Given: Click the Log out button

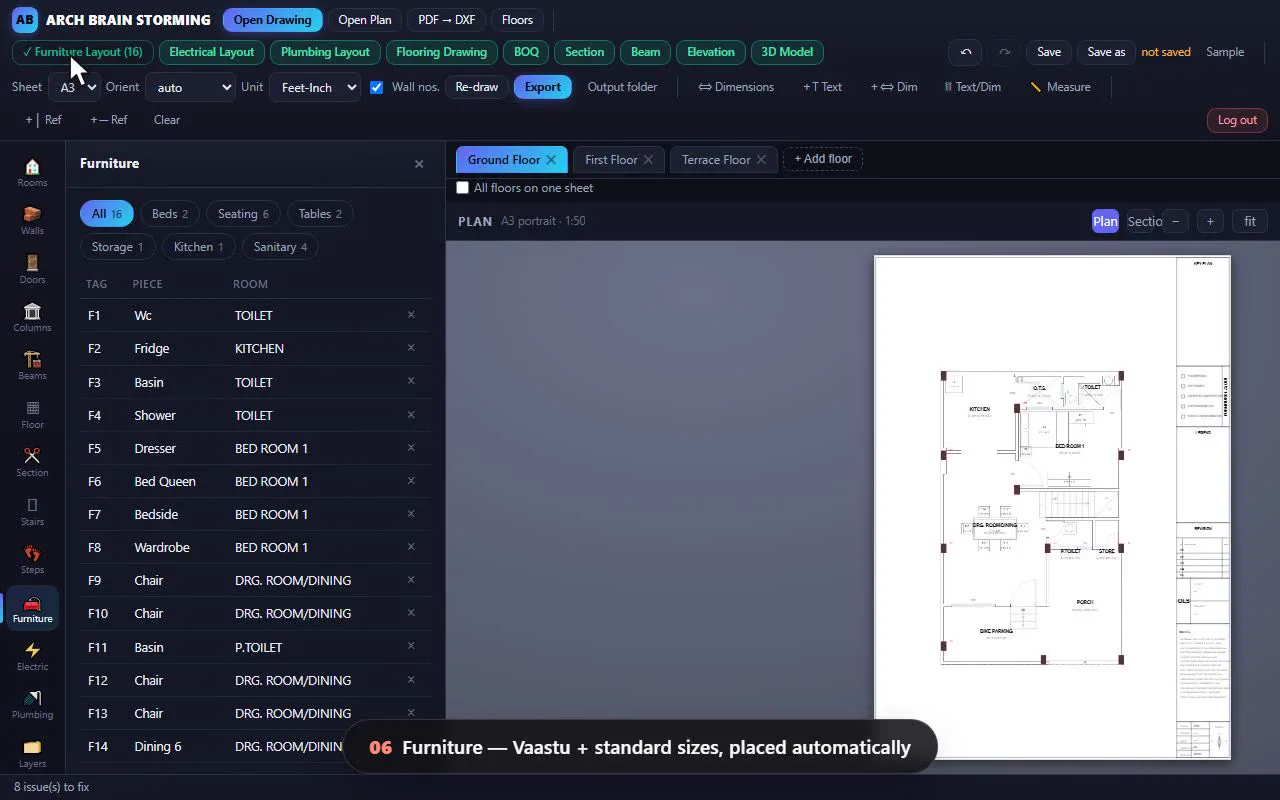Looking at the screenshot, I should 1237,120.
